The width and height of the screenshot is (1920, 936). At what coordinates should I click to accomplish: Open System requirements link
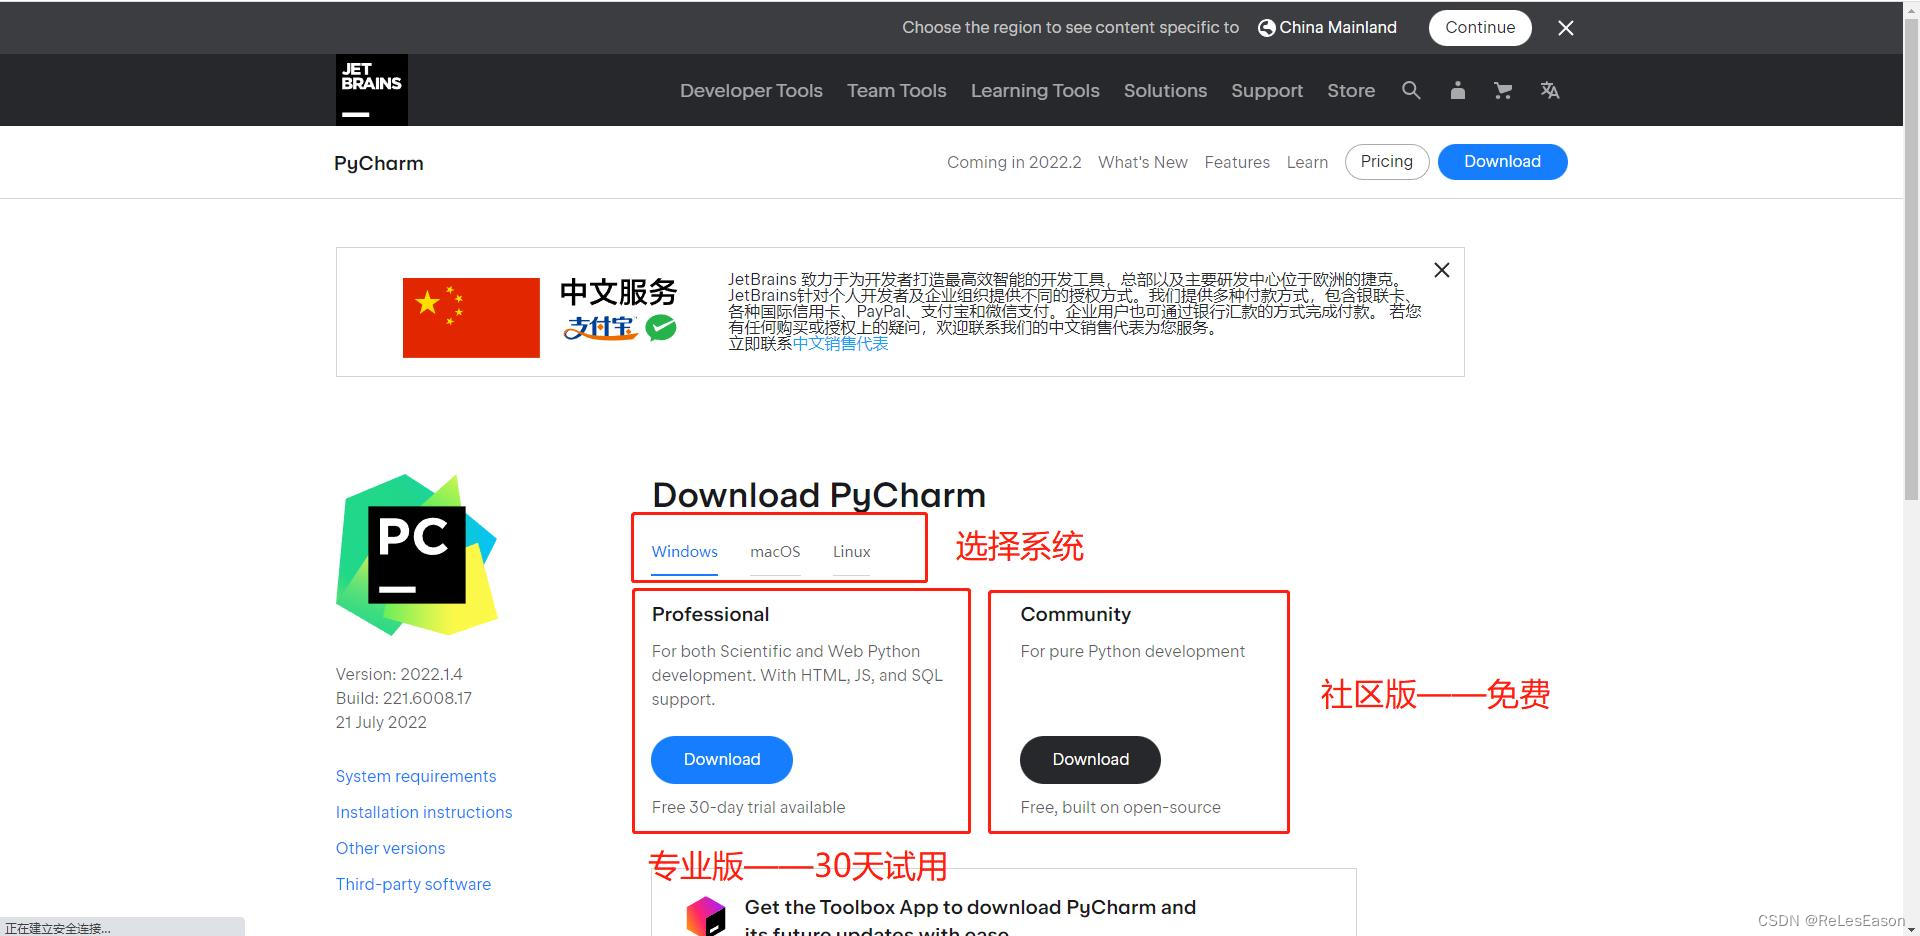[416, 776]
